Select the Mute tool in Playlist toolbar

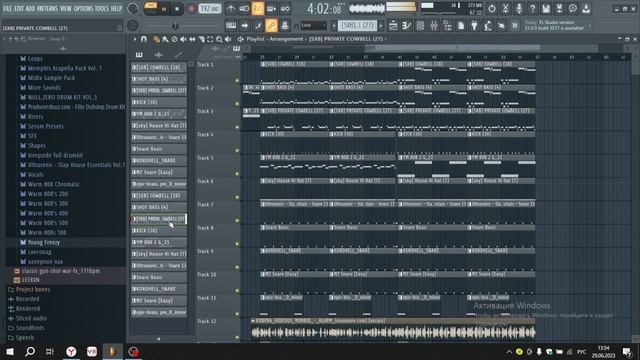[x=183, y=39]
